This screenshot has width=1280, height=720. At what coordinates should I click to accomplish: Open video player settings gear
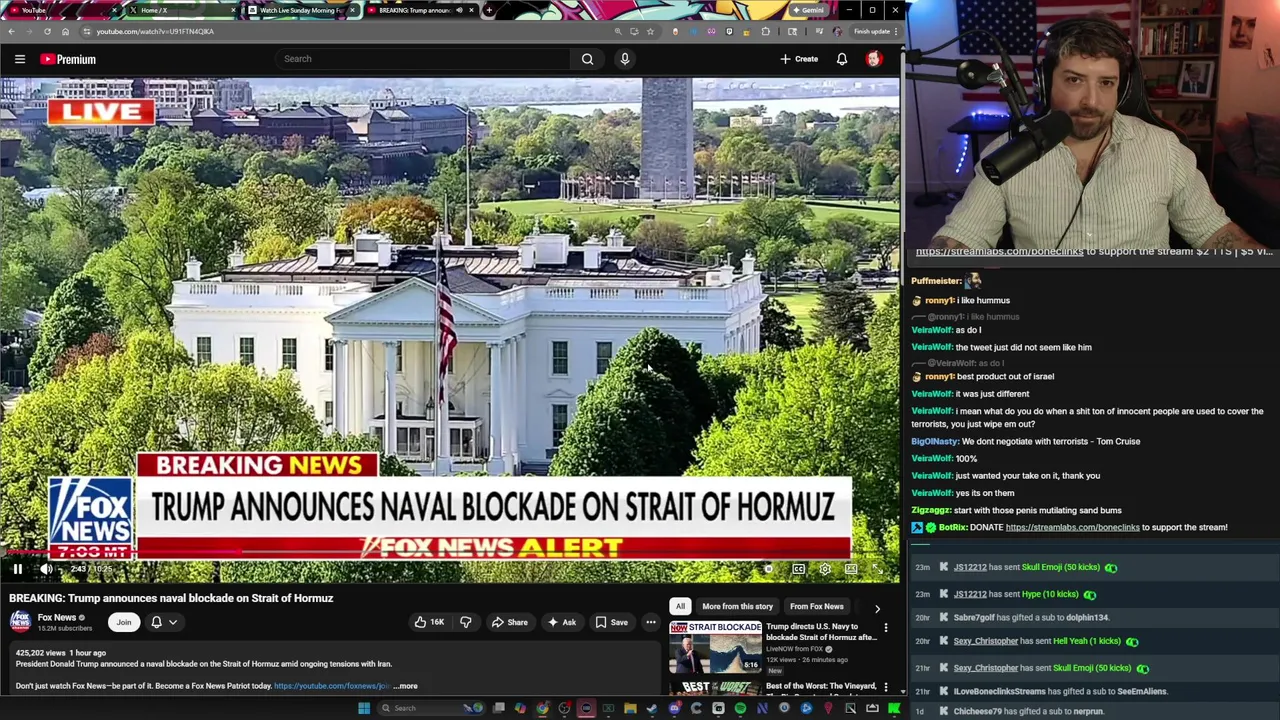(825, 569)
